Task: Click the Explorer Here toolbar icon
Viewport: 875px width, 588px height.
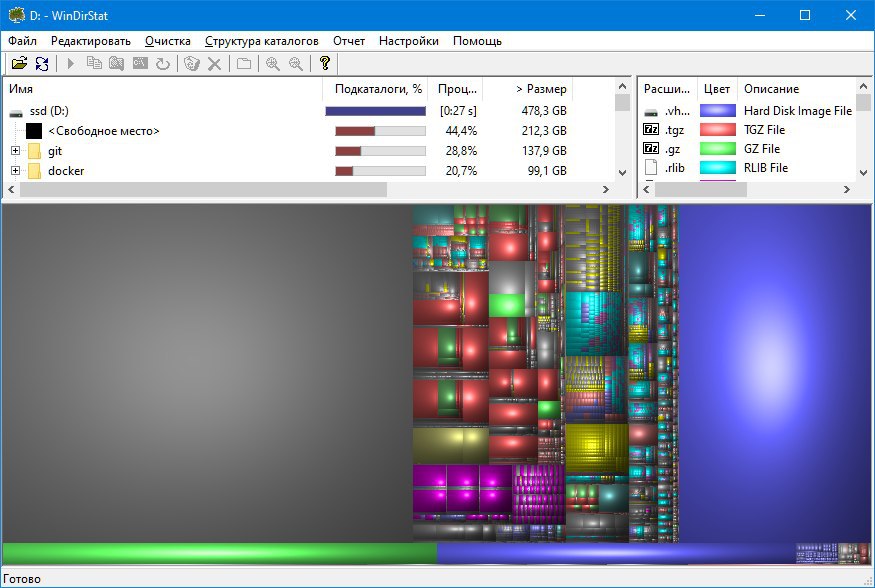Action: point(117,64)
